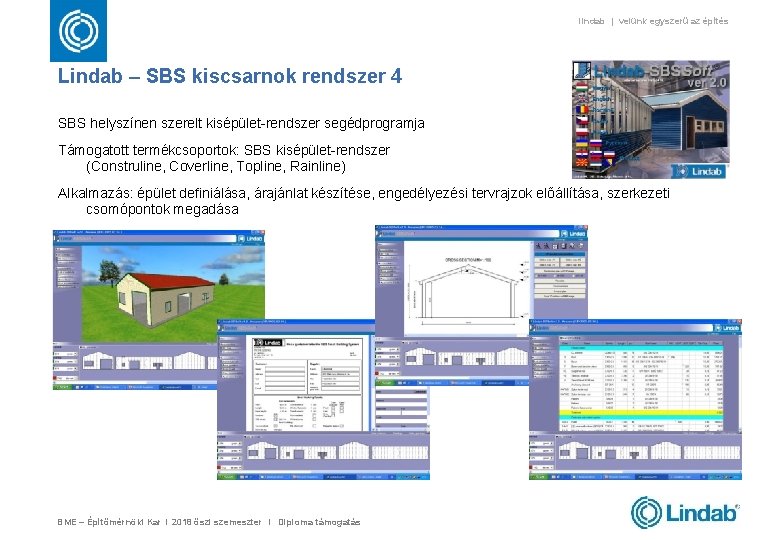Select front gable thumbnail in cross-section window
This screenshot has height=540, width=780.
point(420,357)
